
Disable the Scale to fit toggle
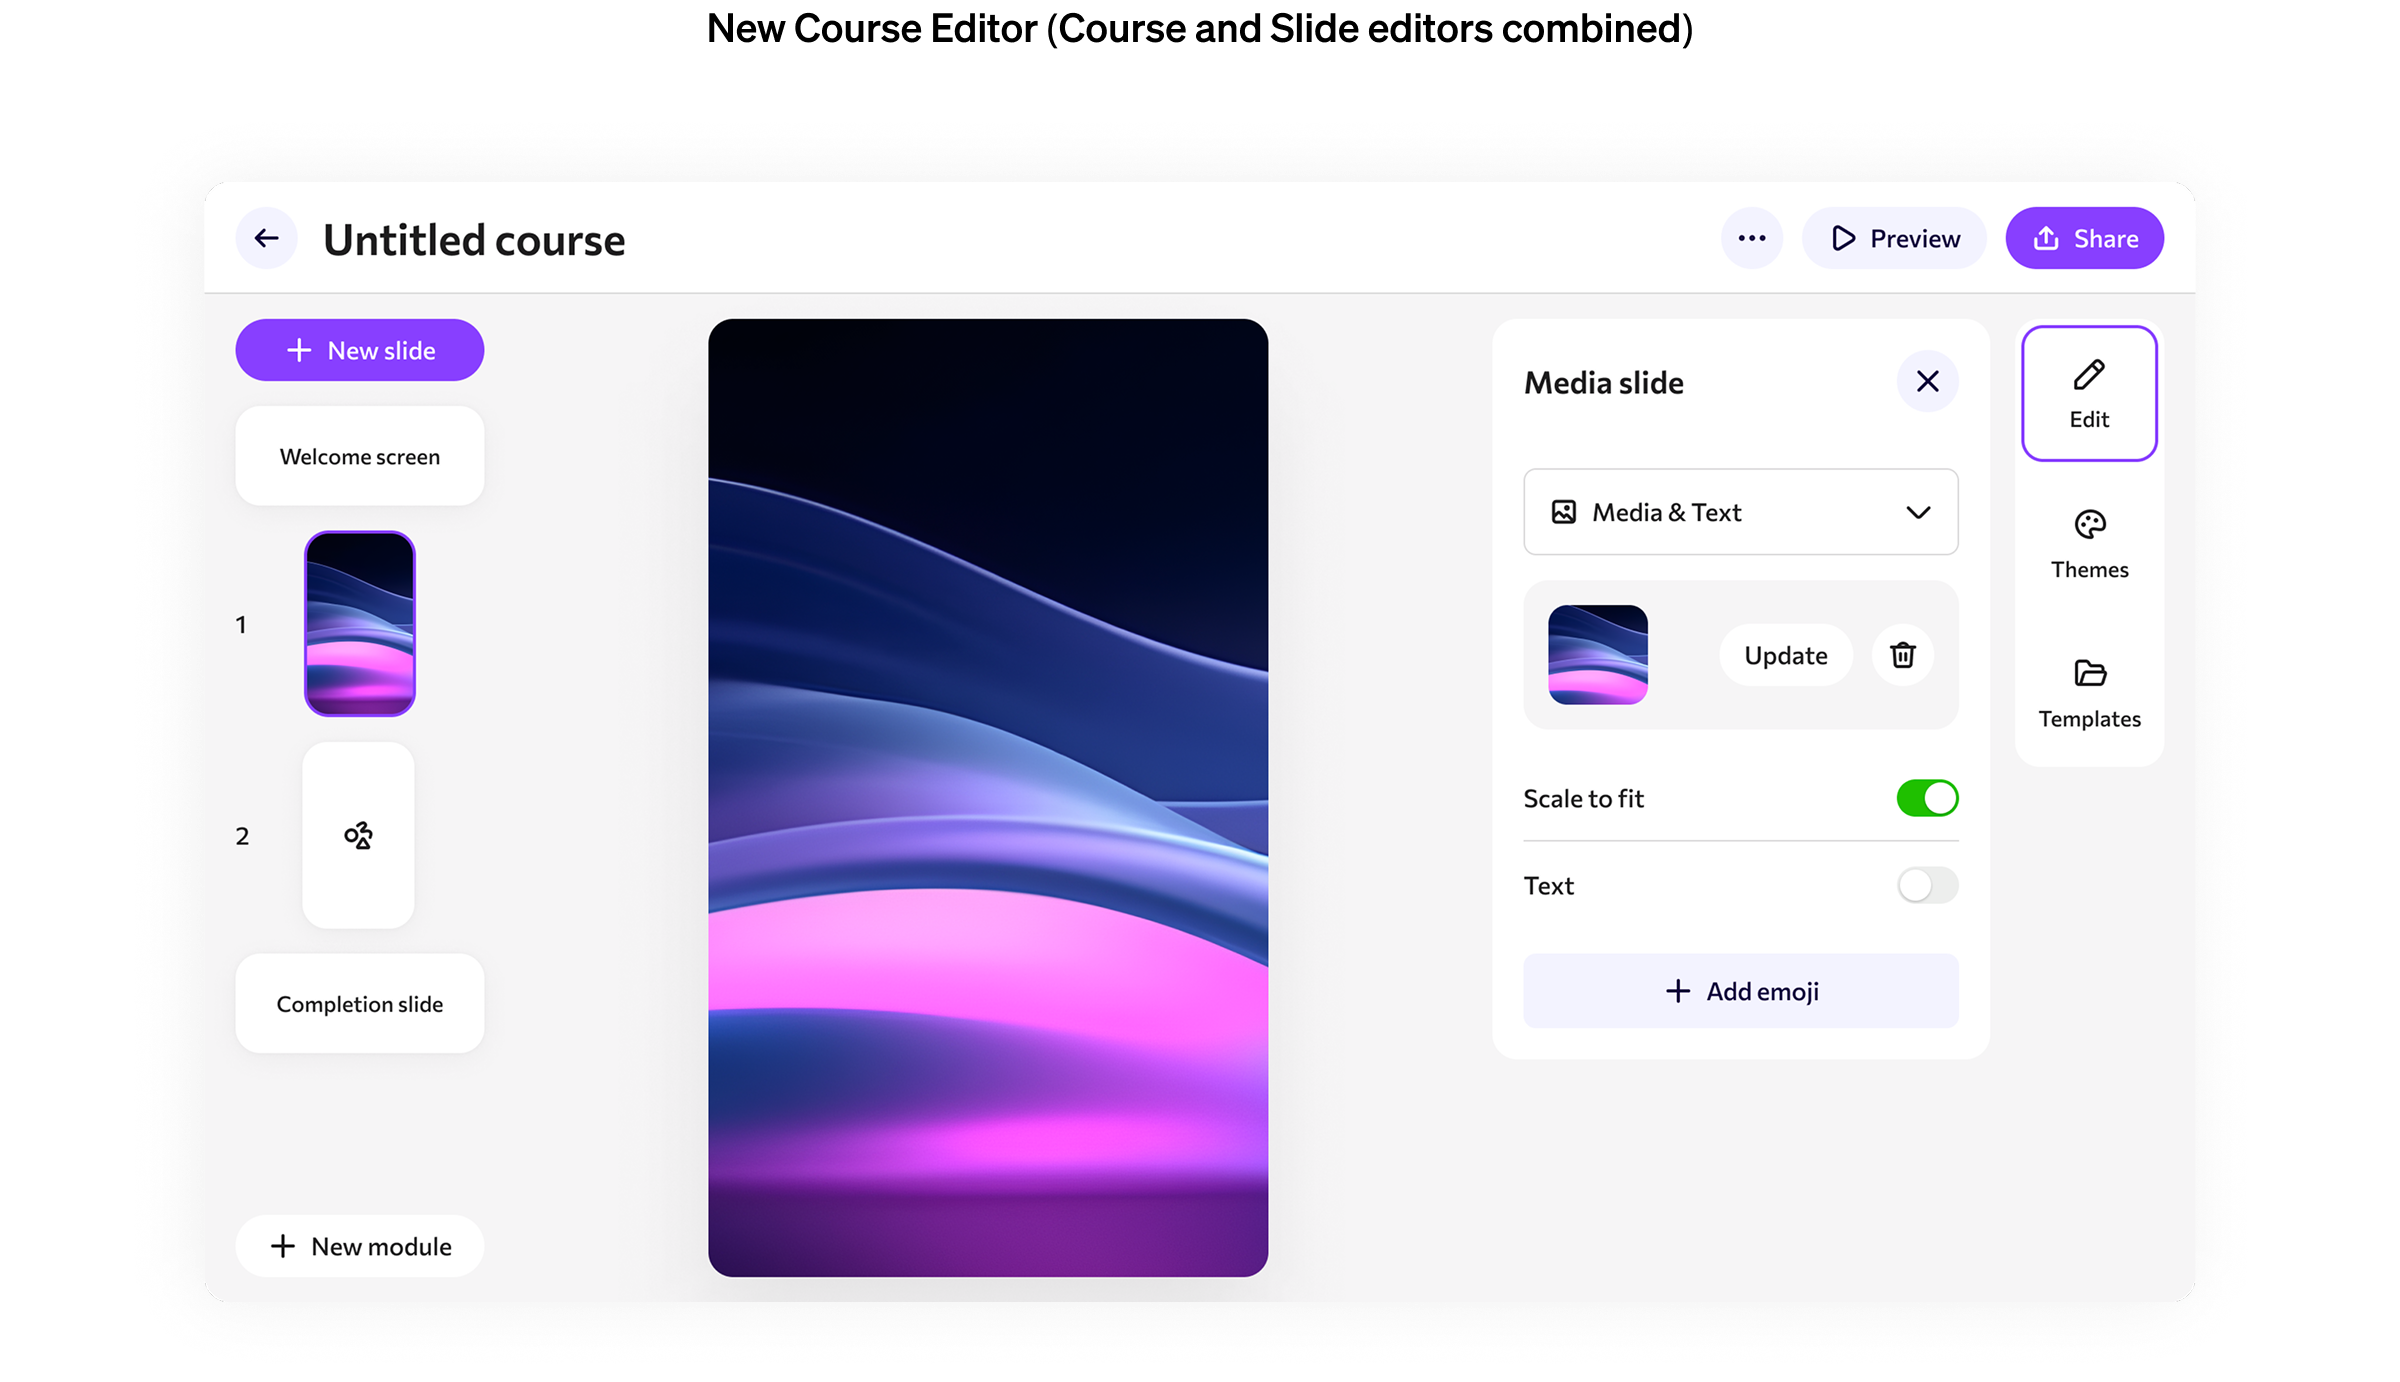1926,798
